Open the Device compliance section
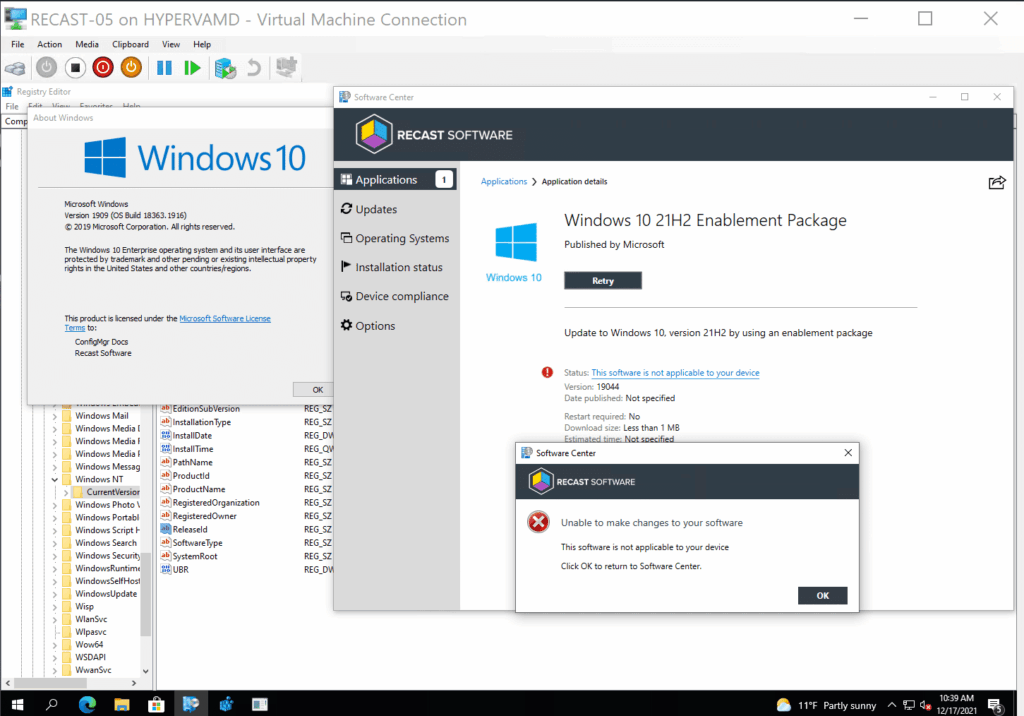Image resolution: width=1024 pixels, height=716 pixels. (399, 296)
